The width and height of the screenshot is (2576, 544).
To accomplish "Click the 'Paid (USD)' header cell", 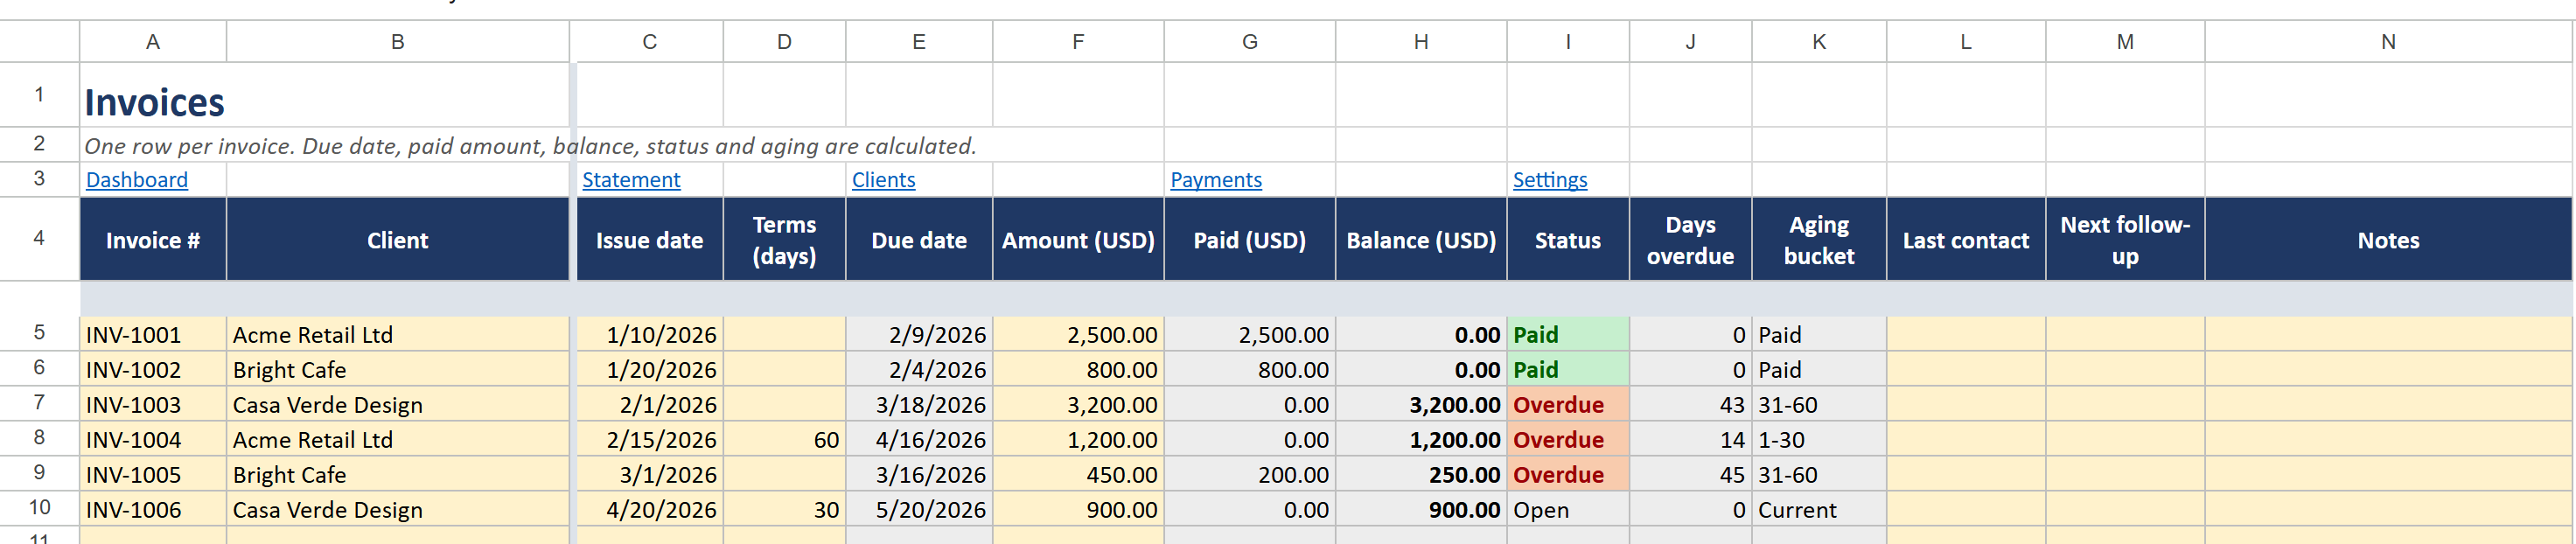I will point(1250,240).
